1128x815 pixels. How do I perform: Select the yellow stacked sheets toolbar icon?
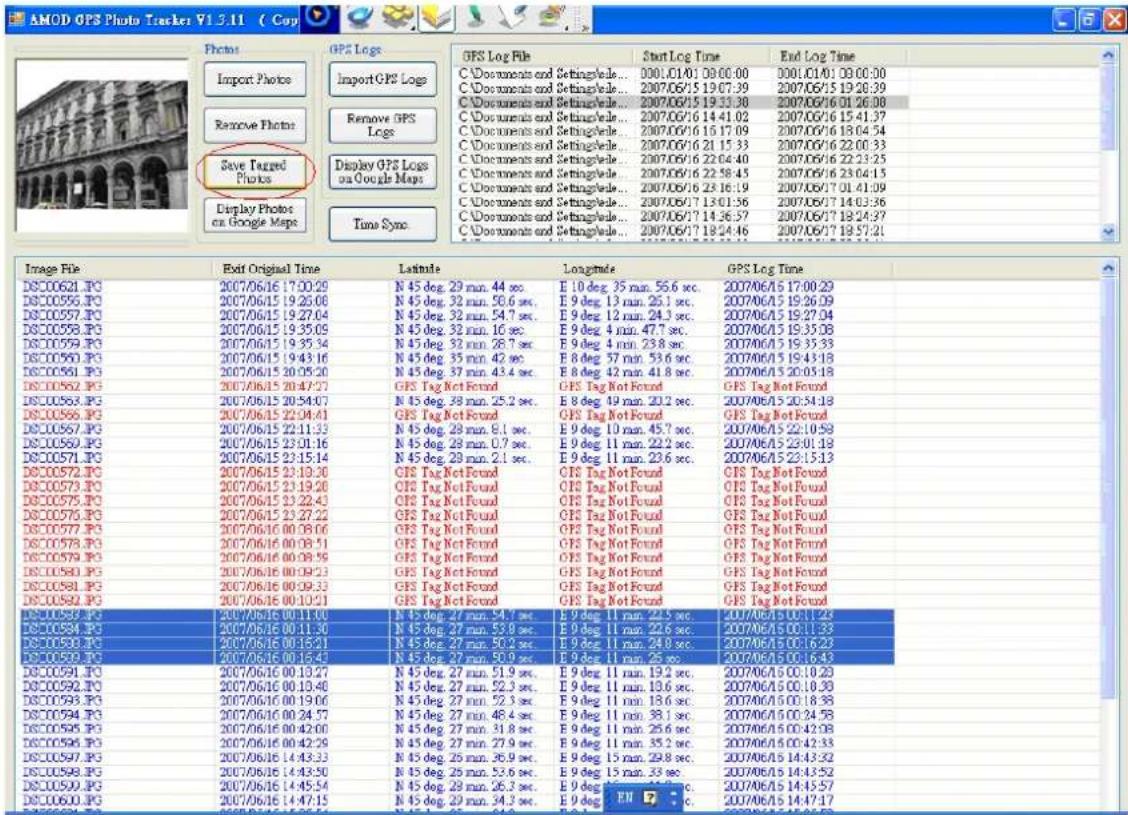tap(436, 17)
